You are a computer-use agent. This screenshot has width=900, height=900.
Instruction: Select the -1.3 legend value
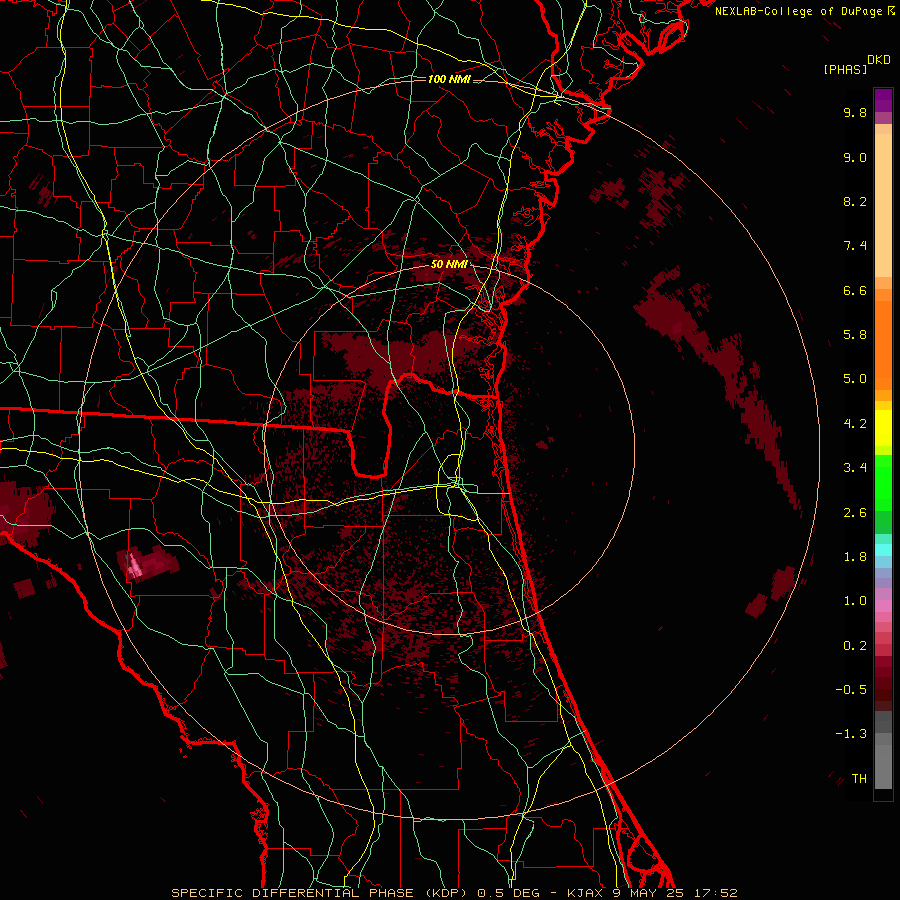click(851, 734)
